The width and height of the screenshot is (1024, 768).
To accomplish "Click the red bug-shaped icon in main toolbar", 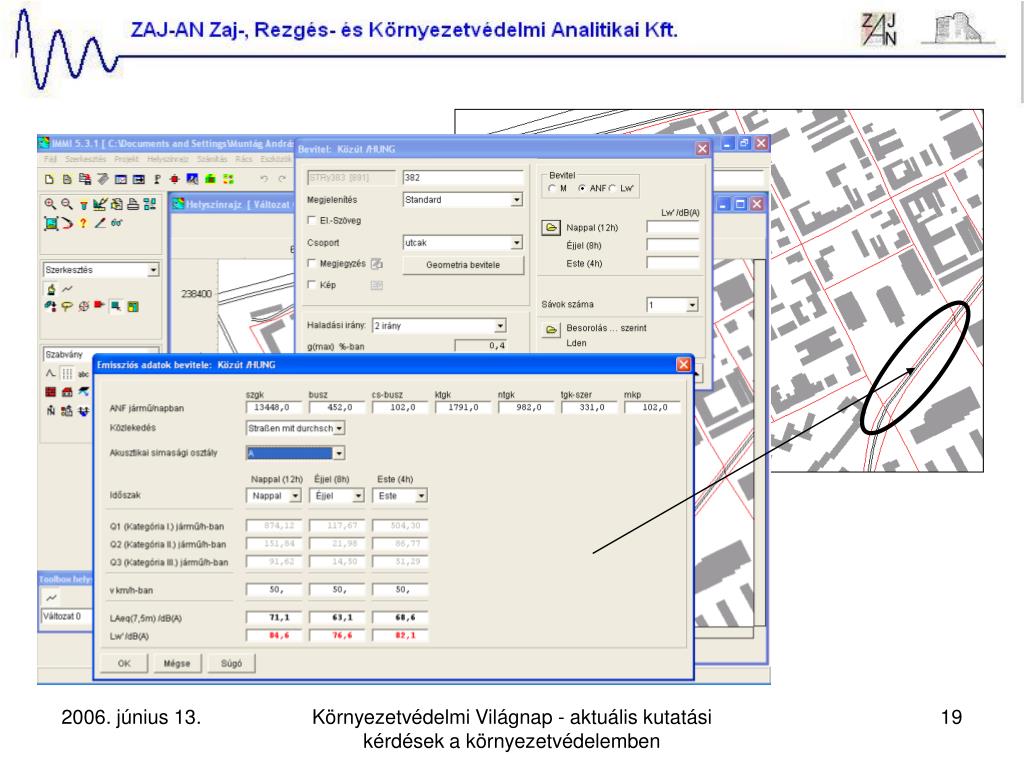I will (x=174, y=179).
